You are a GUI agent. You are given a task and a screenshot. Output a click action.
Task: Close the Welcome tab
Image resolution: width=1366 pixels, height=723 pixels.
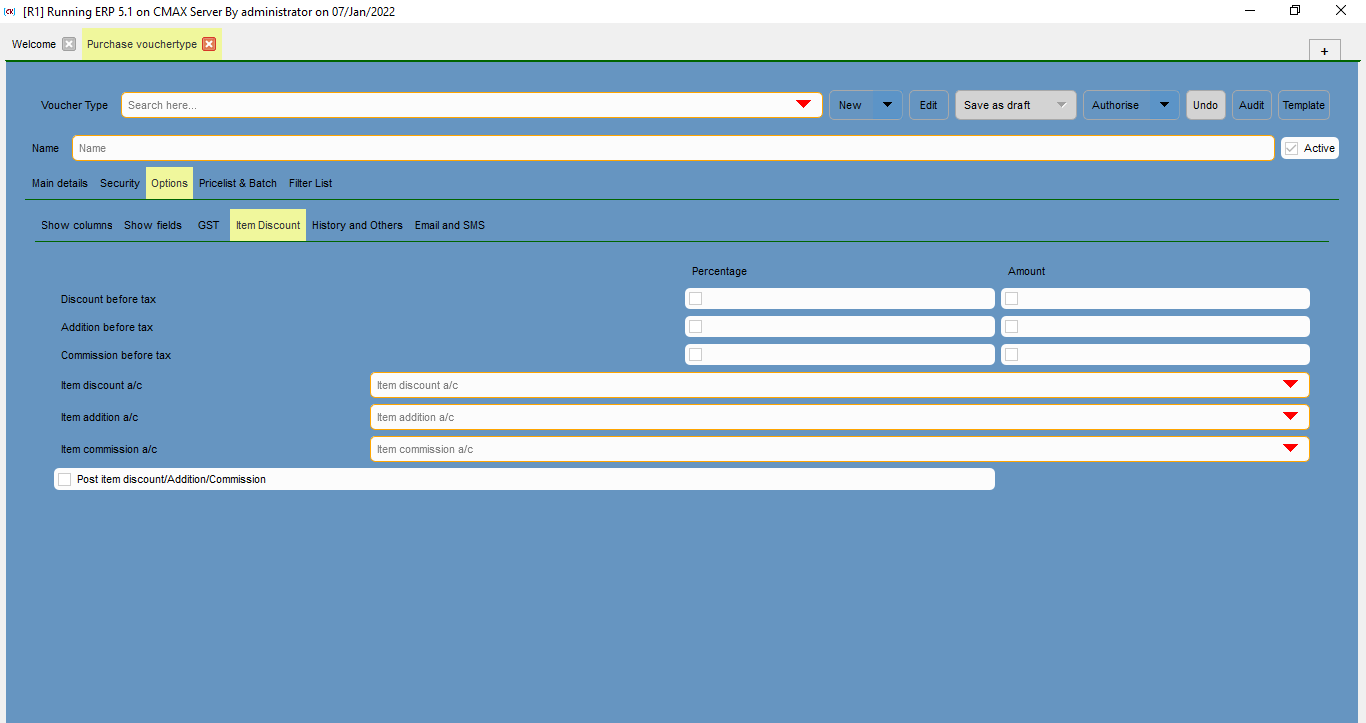coord(69,44)
